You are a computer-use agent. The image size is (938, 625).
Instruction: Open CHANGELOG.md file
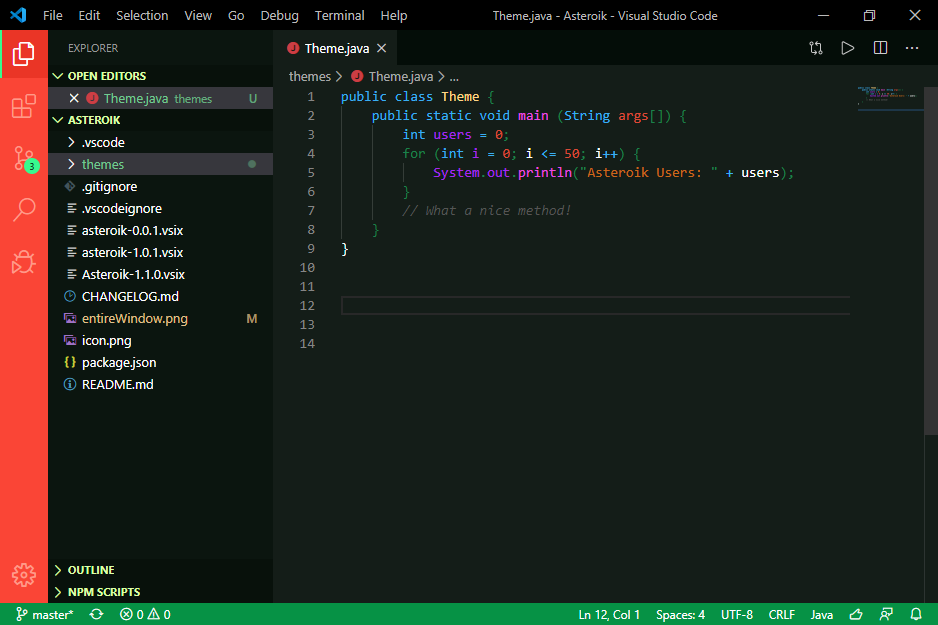tap(160, 296)
